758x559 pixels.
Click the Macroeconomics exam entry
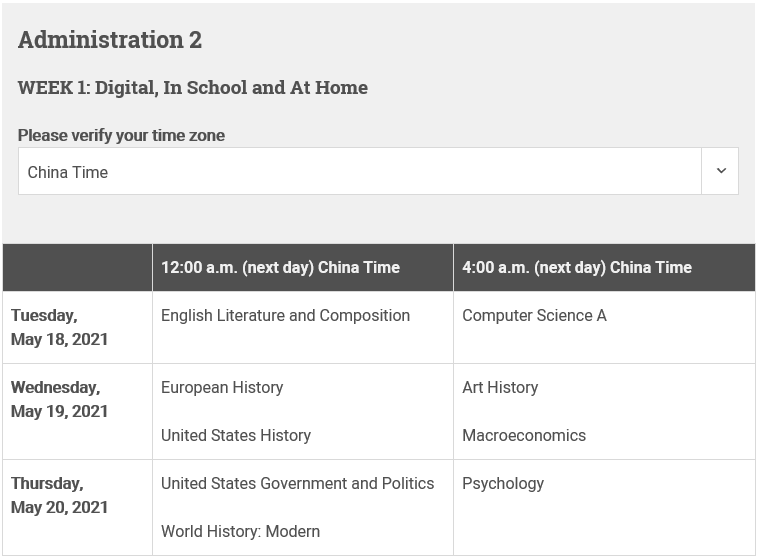click(524, 436)
